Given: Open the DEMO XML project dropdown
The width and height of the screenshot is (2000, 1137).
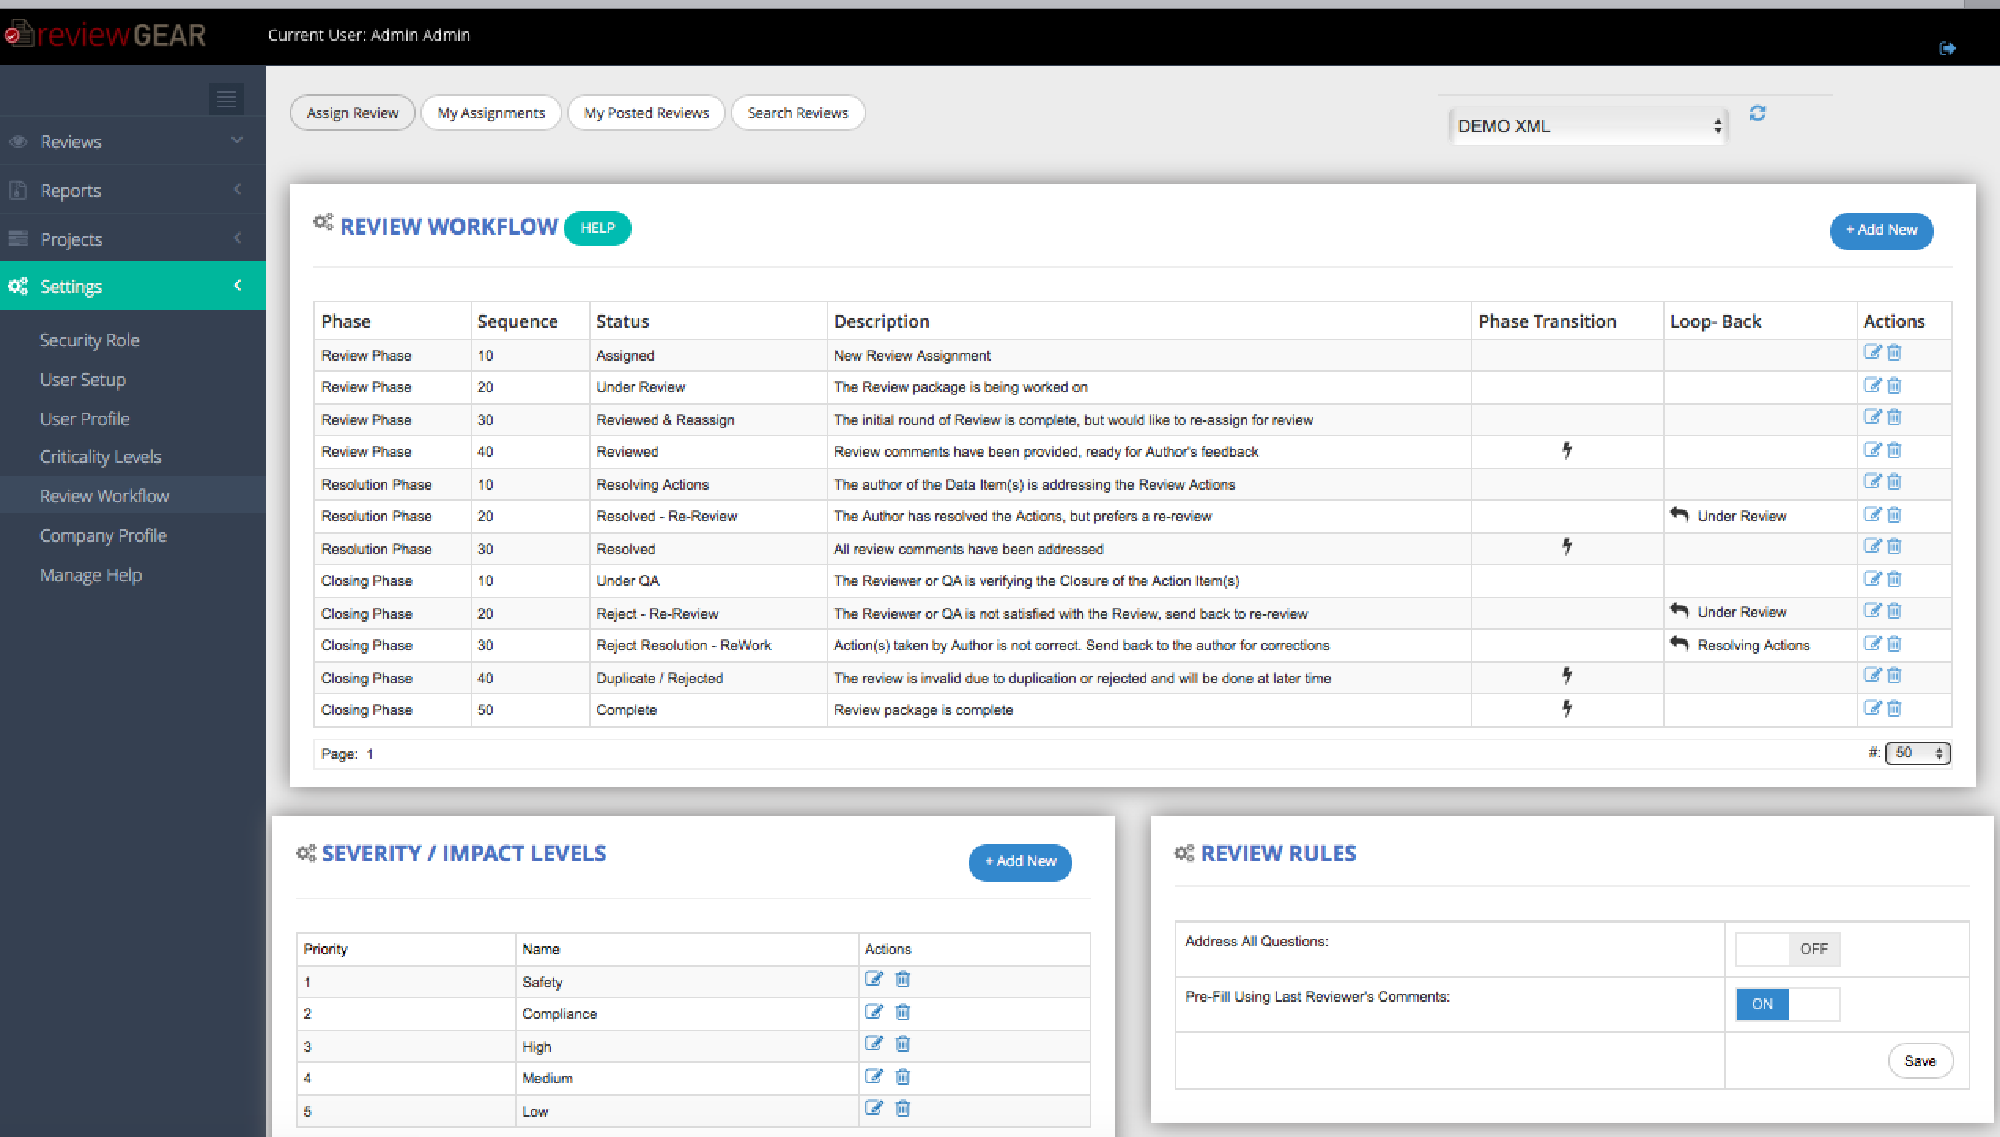Looking at the screenshot, I should pos(1589,126).
